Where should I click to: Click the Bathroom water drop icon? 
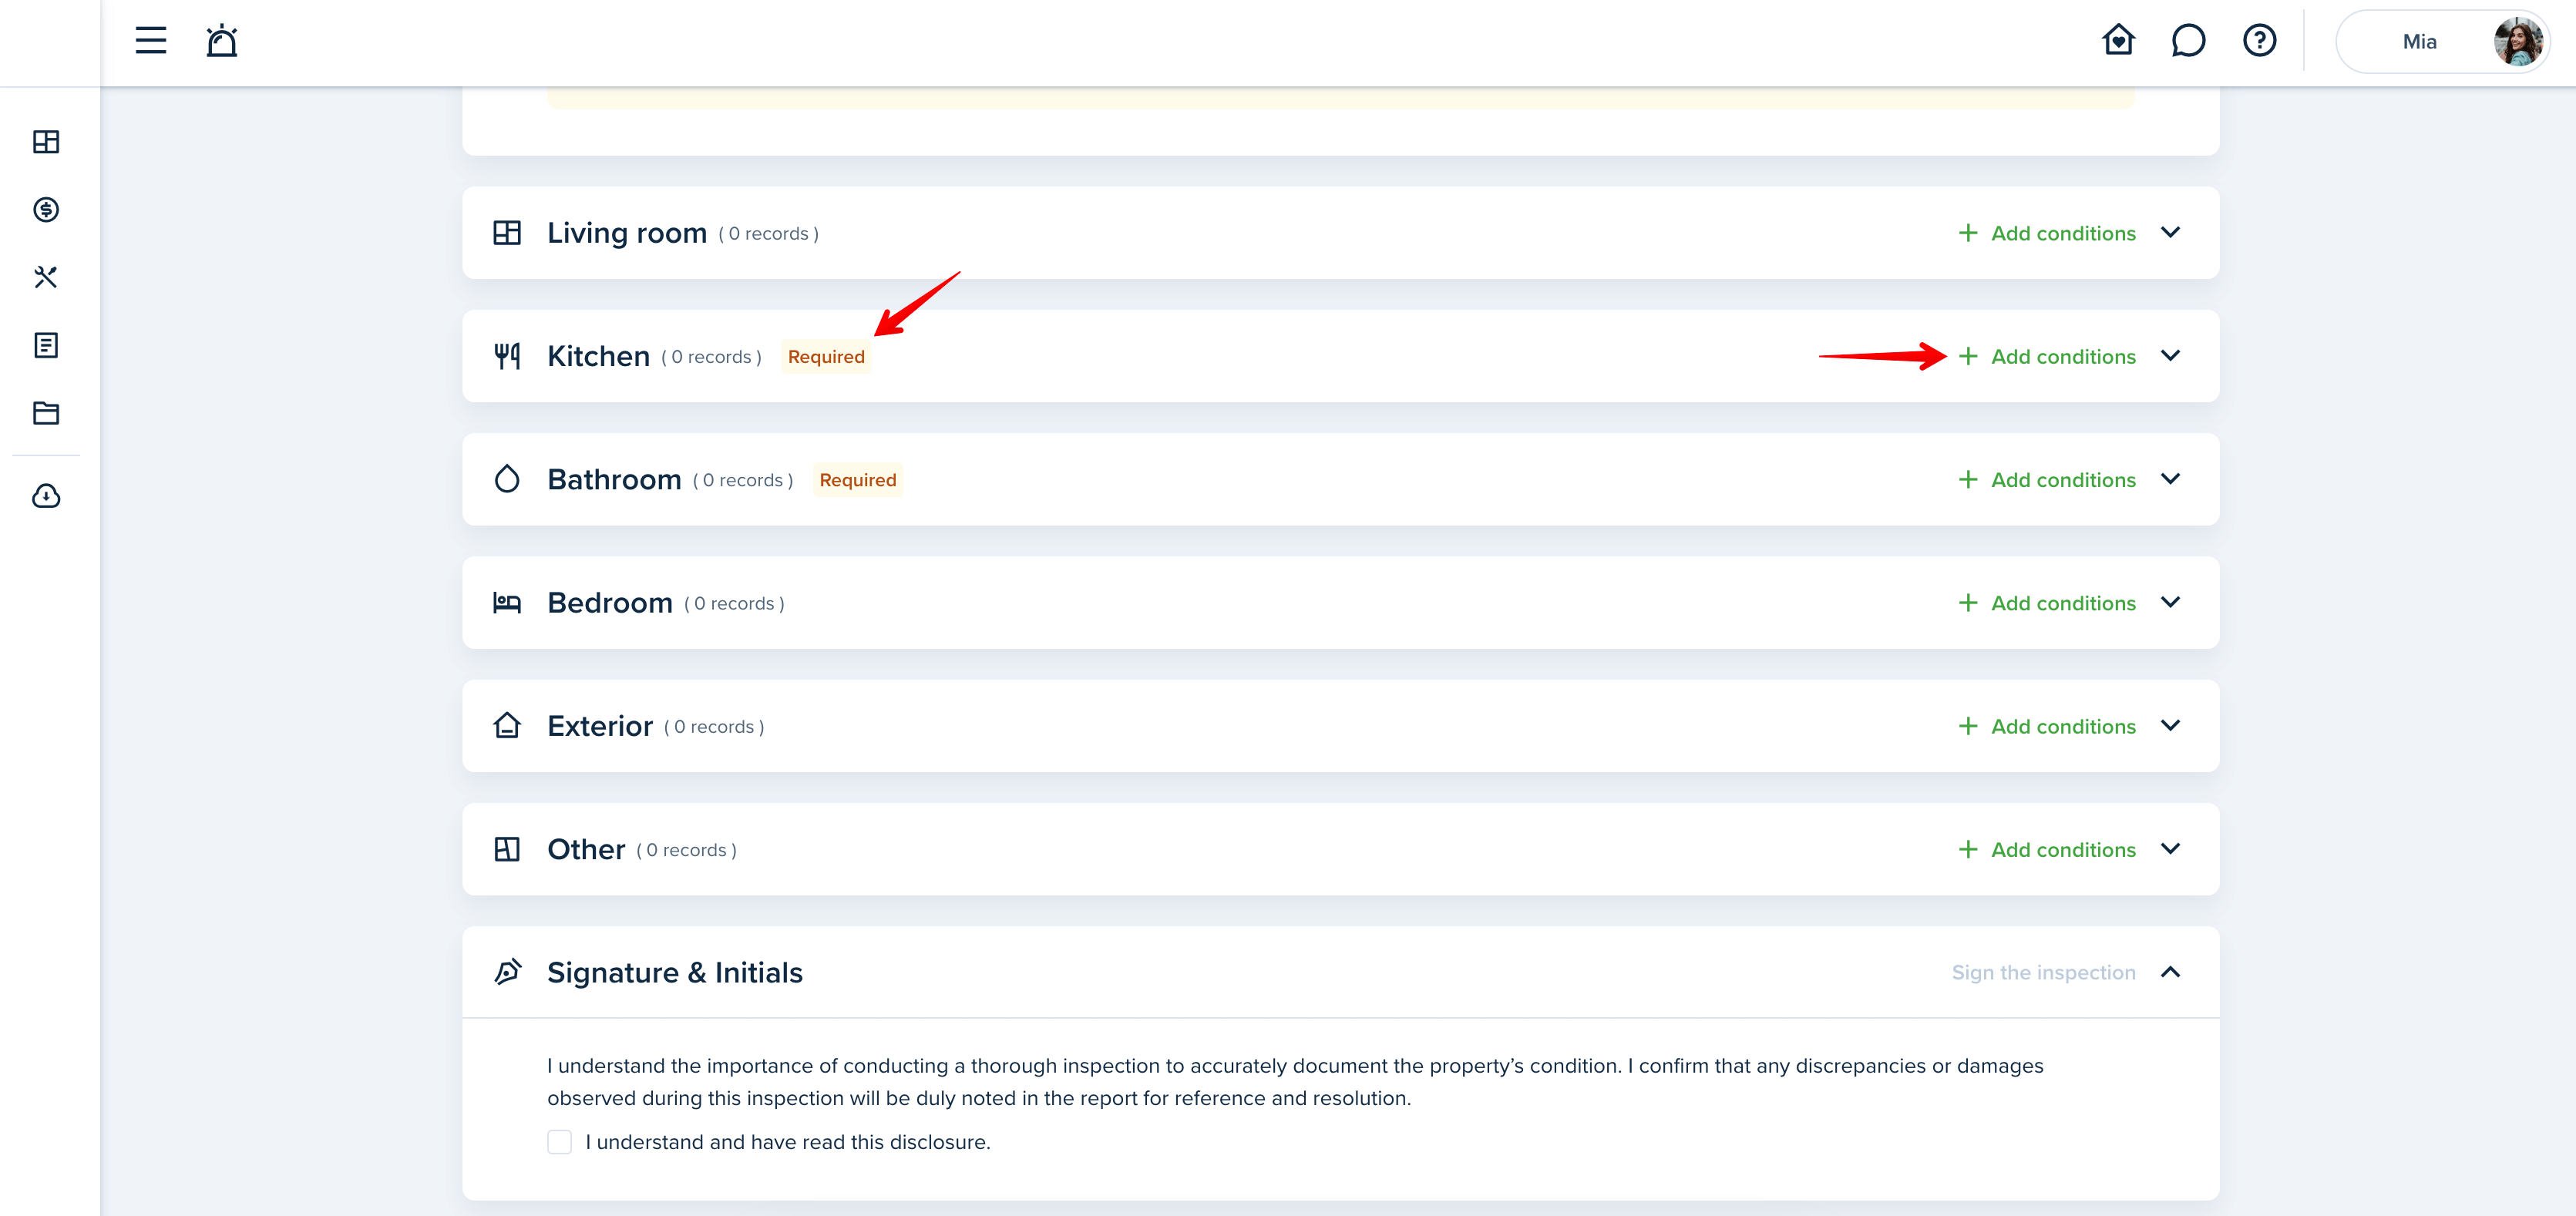(507, 479)
